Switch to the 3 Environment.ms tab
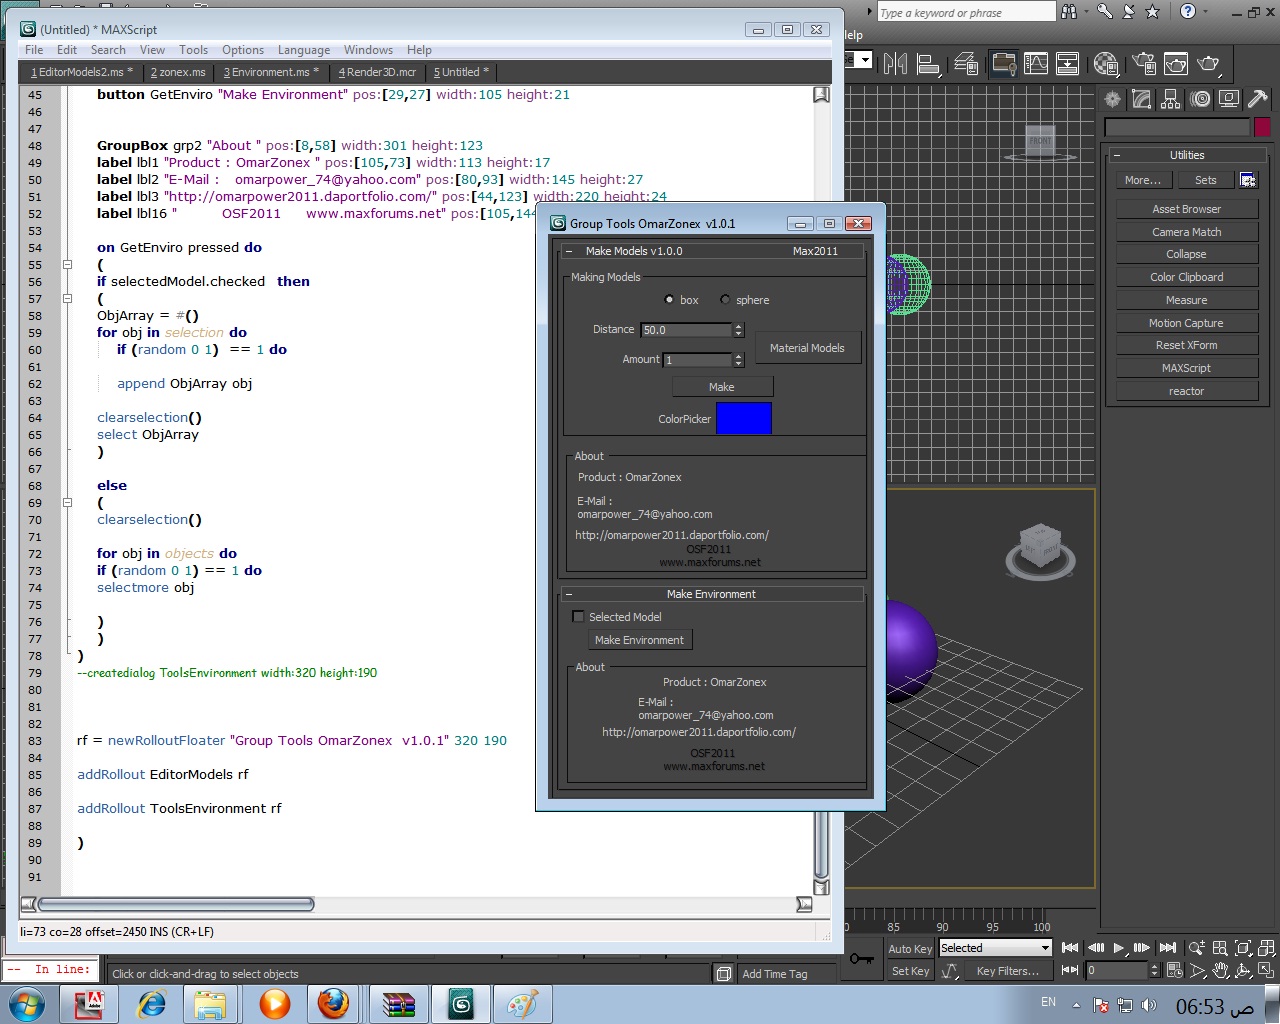1280x1024 pixels. [271, 72]
